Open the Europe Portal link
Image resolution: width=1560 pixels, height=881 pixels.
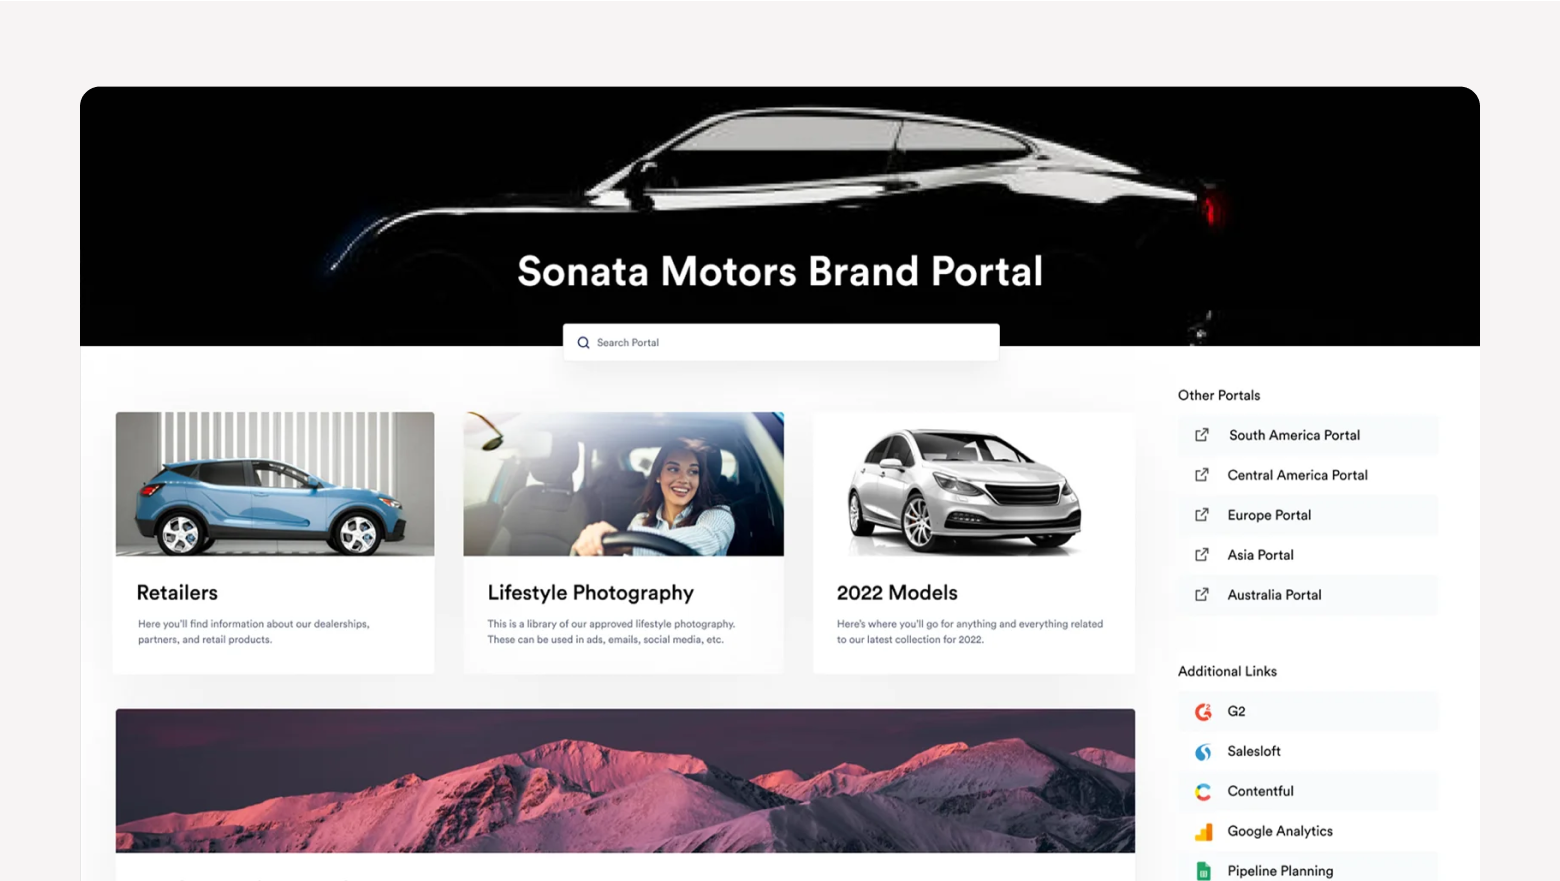coord(1269,515)
